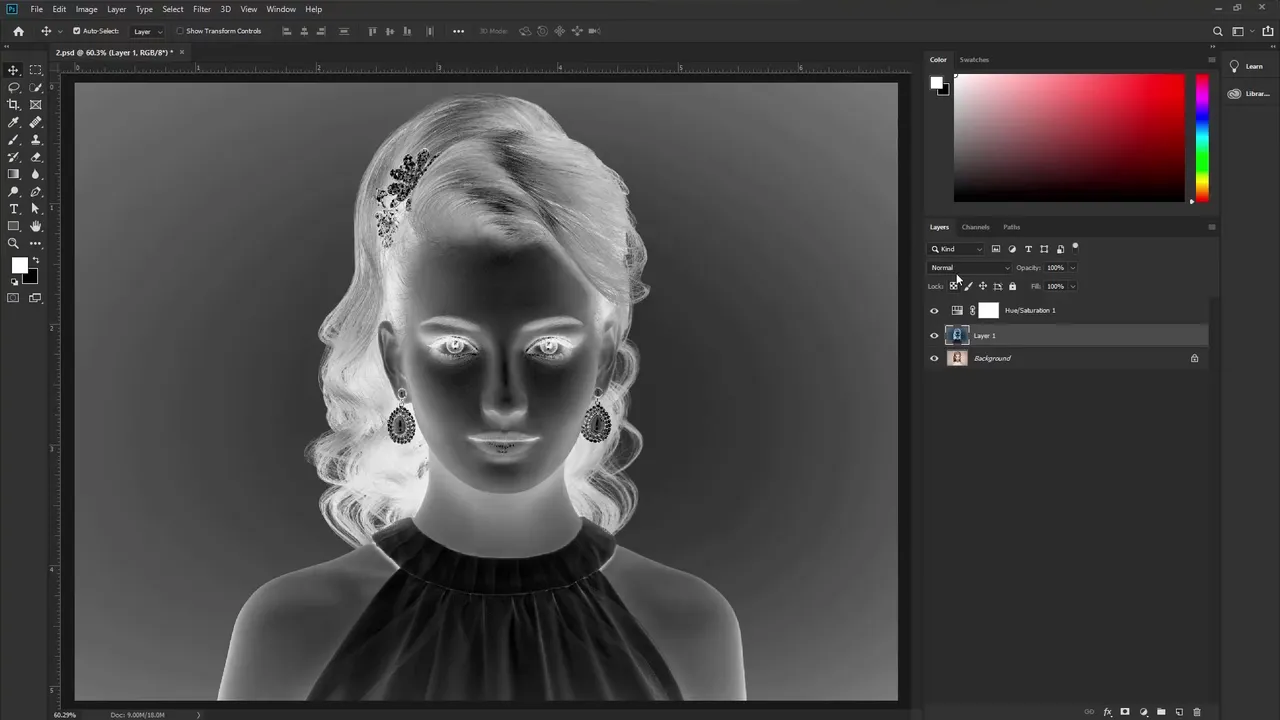Open the Libraries panel
1280x720 pixels.
pyautogui.click(x=1248, y=94)
